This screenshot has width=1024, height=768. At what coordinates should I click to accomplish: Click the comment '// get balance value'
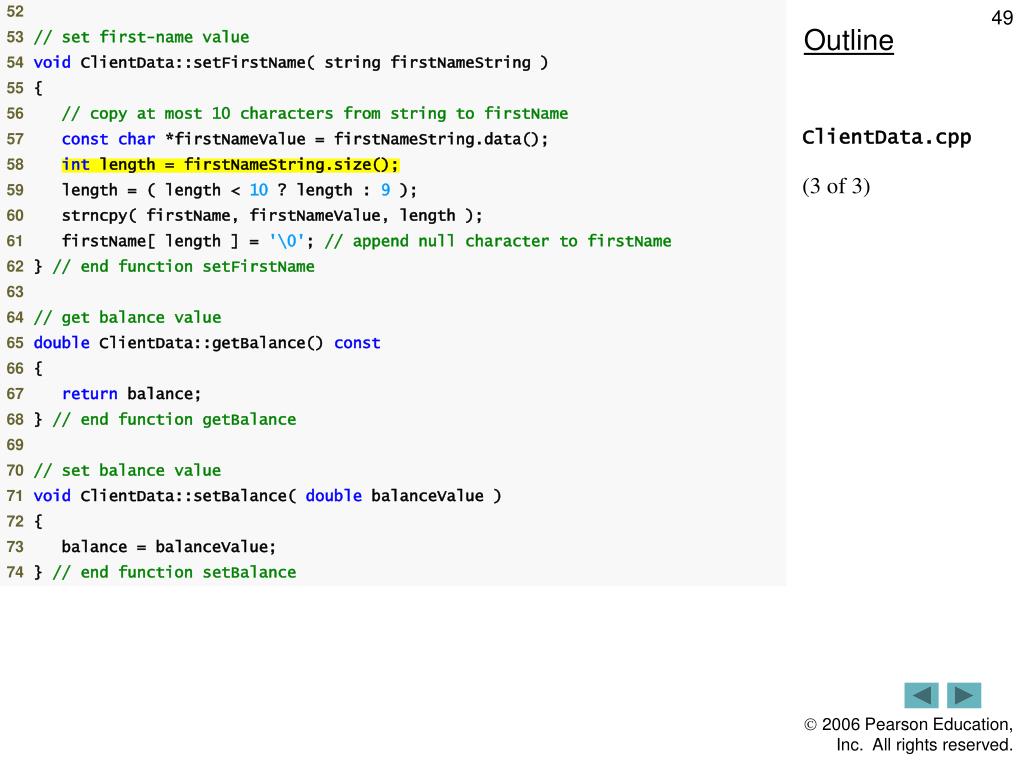pos(127,317)
